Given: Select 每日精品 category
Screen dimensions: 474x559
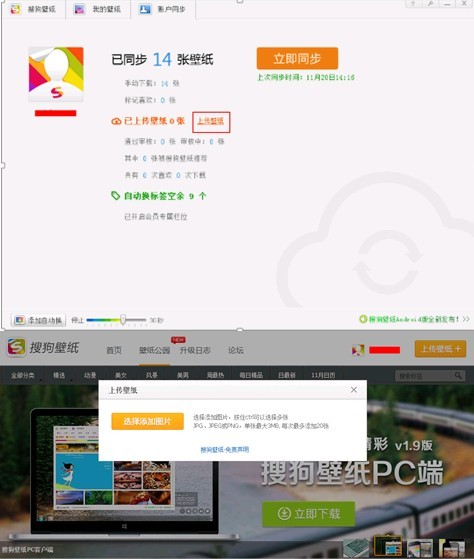Looking at the screenshot, I should (251, 375).
